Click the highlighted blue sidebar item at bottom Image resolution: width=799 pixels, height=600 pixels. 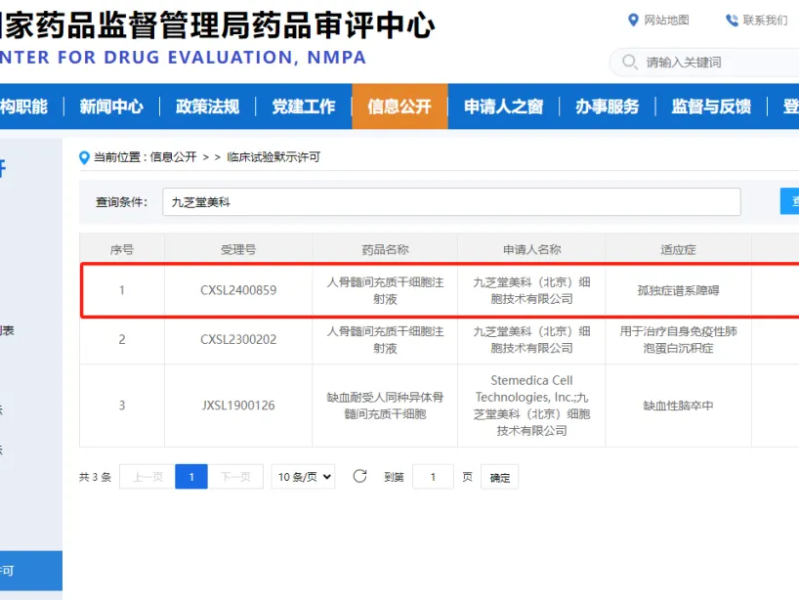click(31, 570)
